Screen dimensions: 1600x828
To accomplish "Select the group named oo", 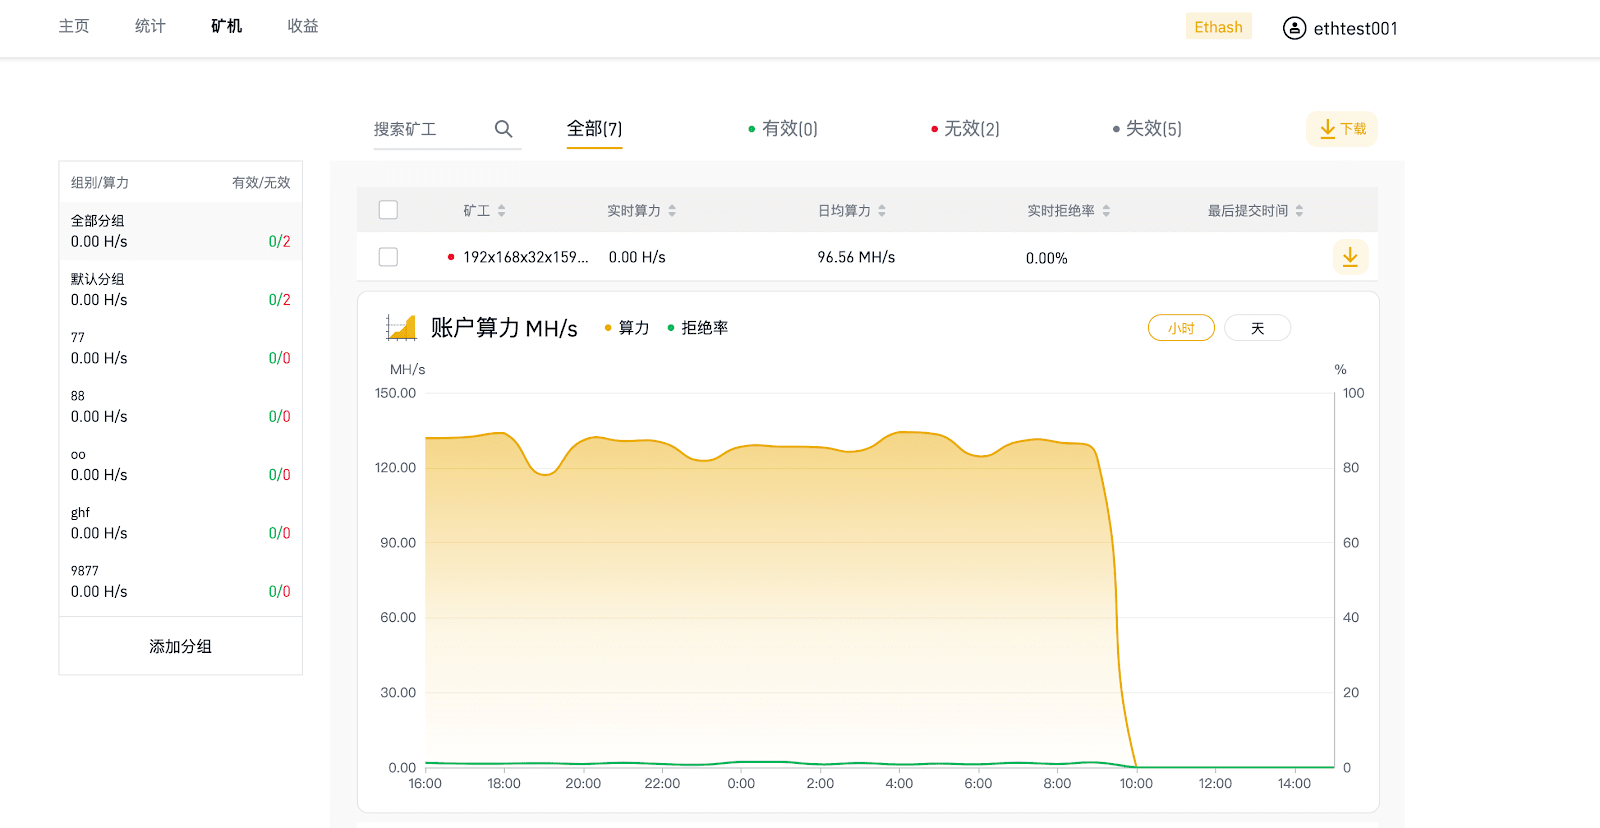I will (181, 465).
